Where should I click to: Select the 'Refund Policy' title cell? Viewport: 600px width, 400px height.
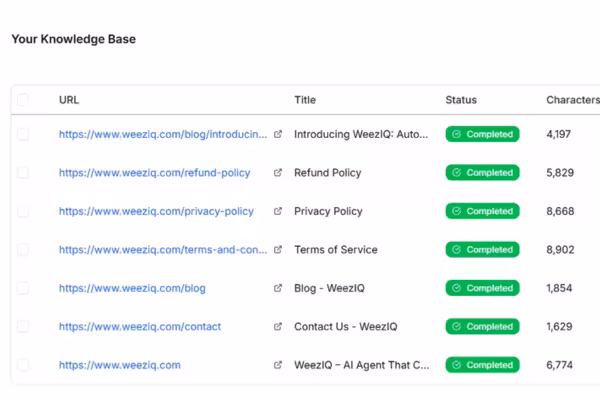tap(328, 173)
